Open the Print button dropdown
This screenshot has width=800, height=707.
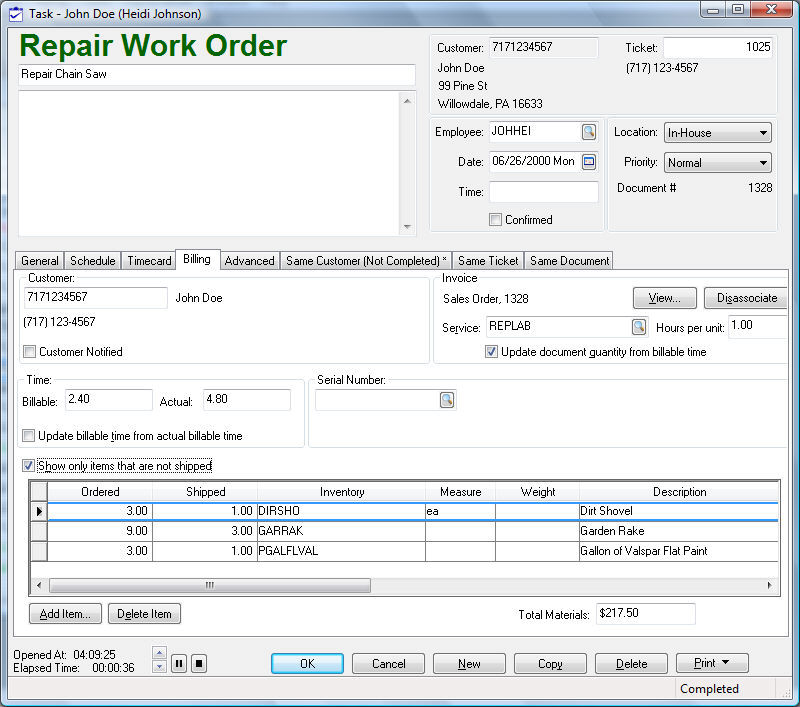pos(712,663)
